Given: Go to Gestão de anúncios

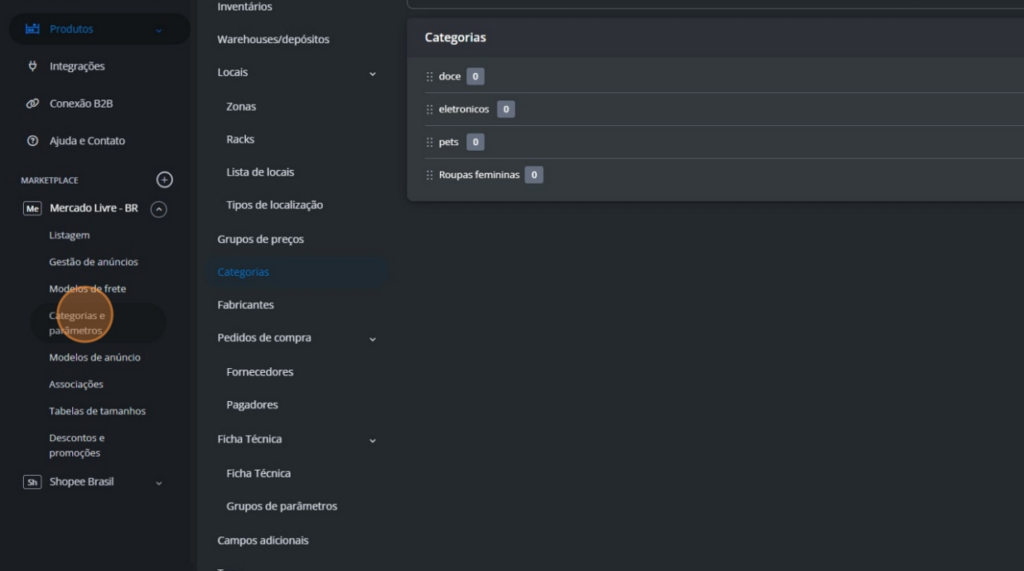Looking at the screenshot, I should tap(93, 262).
